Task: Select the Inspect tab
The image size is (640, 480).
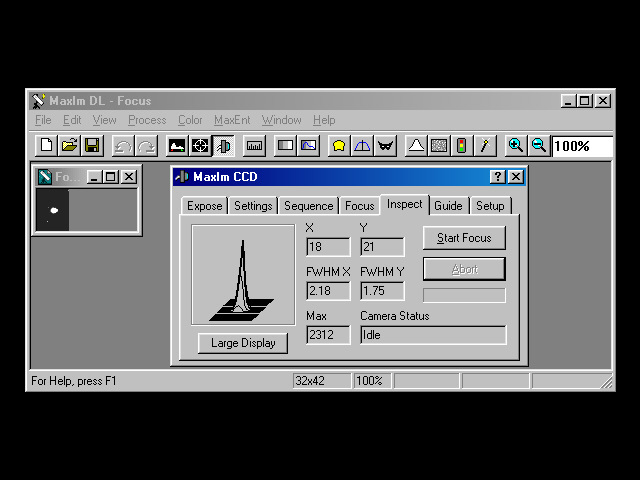Action: click(404, 204)
